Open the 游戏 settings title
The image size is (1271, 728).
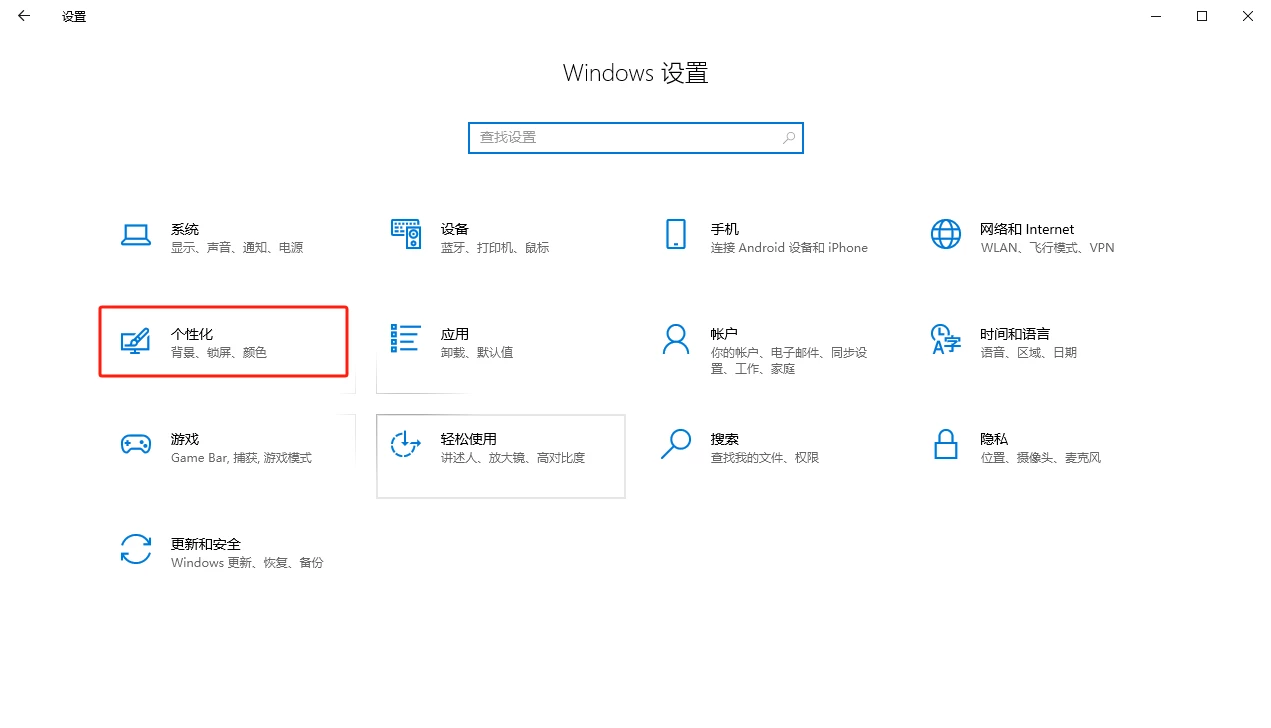(x=185, y=439)
